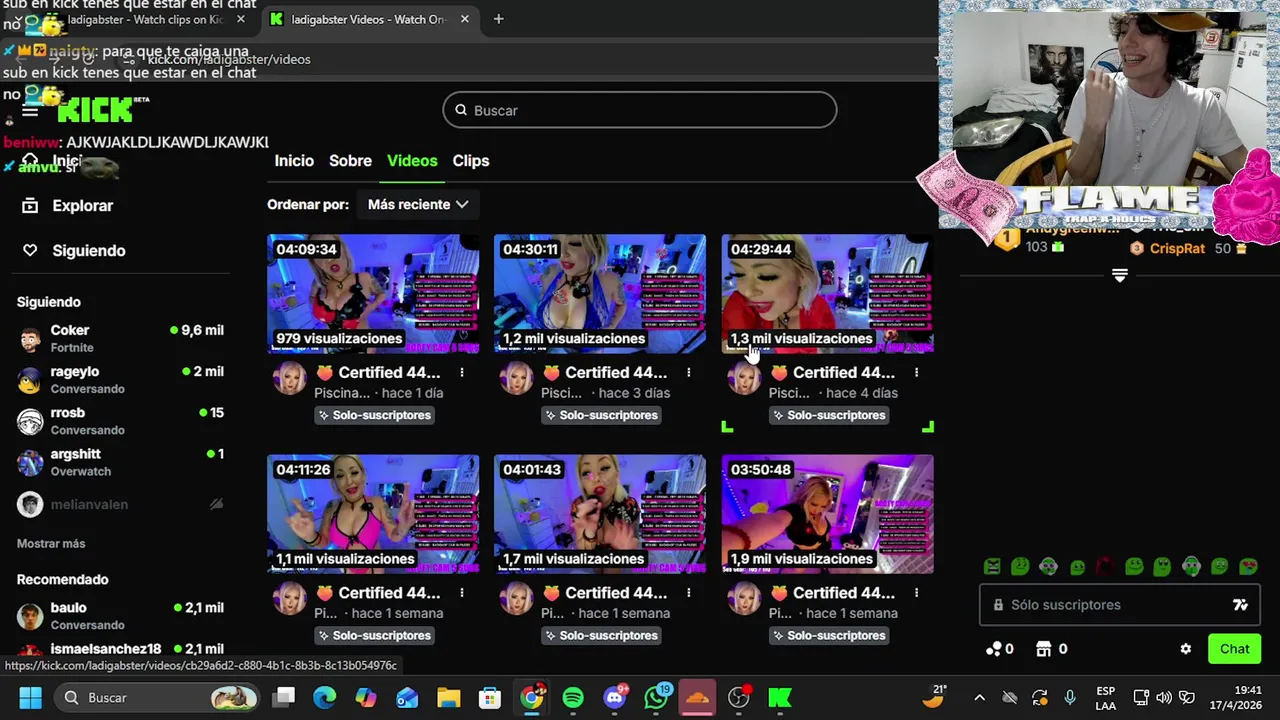Switch to the Inicio tab
1280x720 pixels.
pos(294,160)
